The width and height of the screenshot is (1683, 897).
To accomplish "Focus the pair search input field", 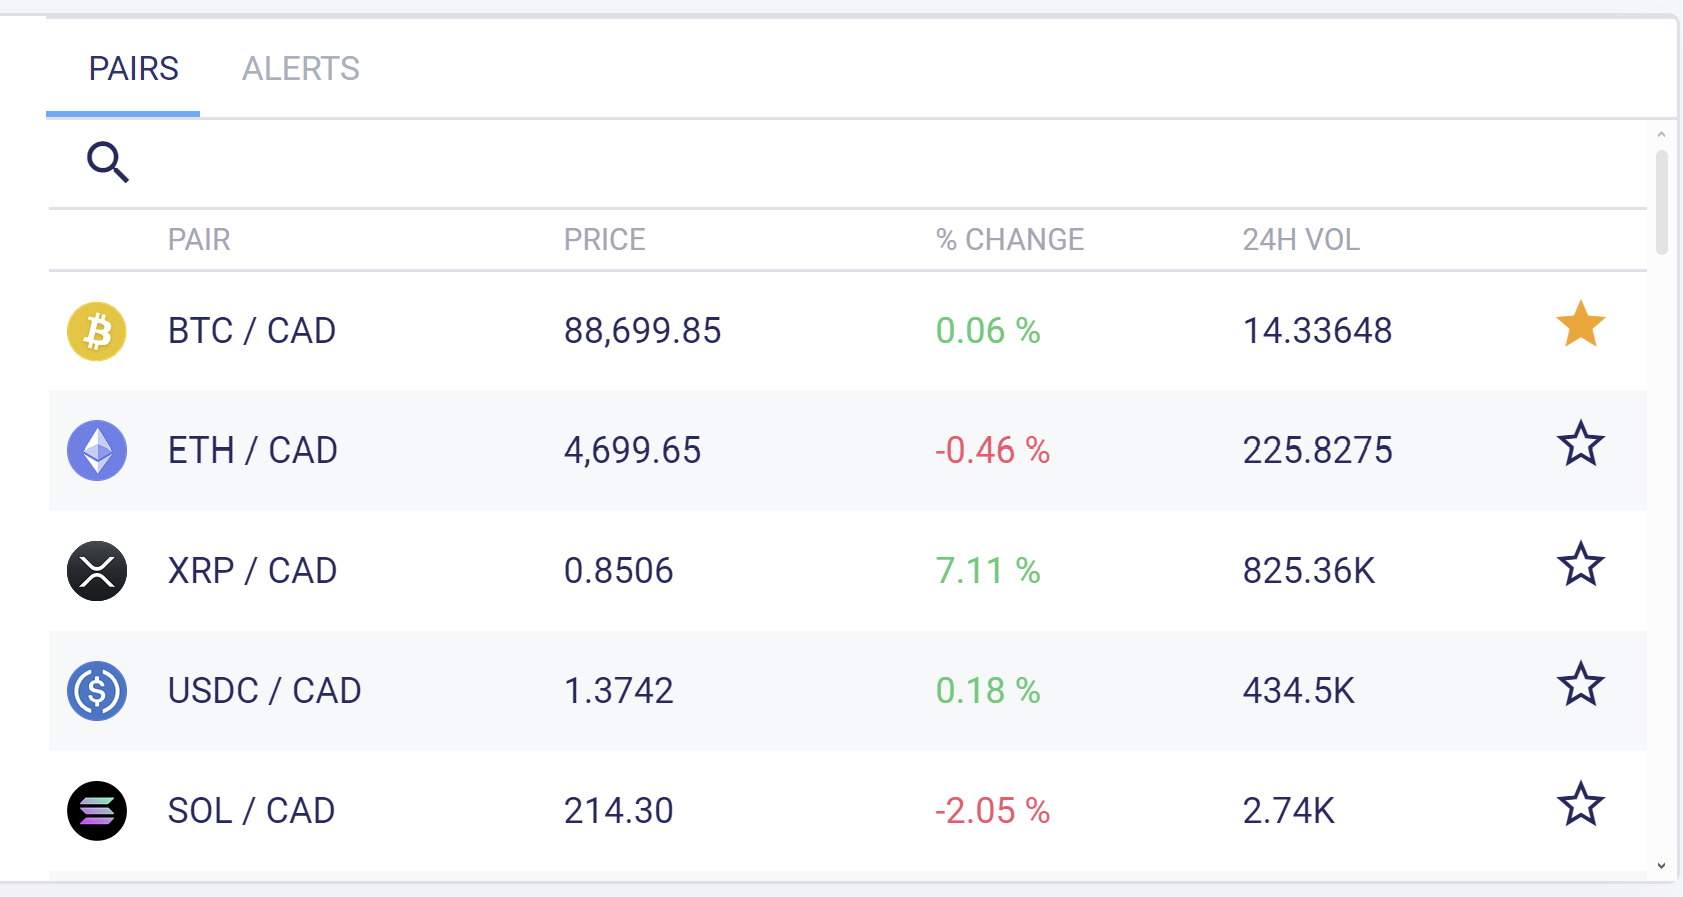I will 800,162.
